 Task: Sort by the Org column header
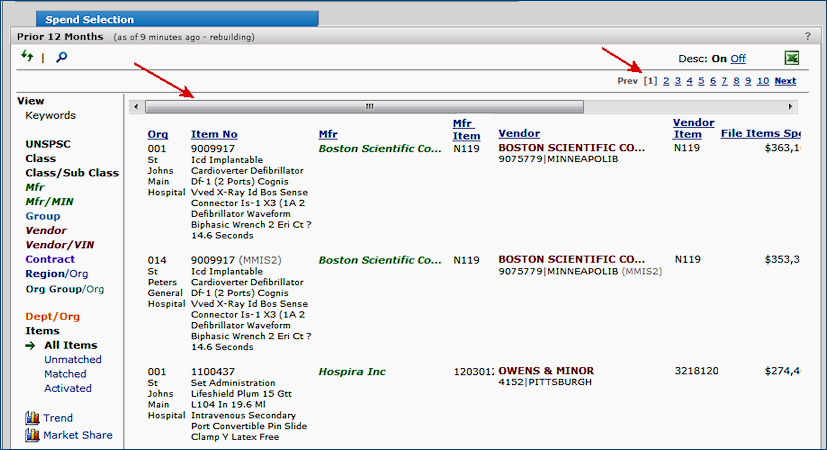tap(158, 134)
